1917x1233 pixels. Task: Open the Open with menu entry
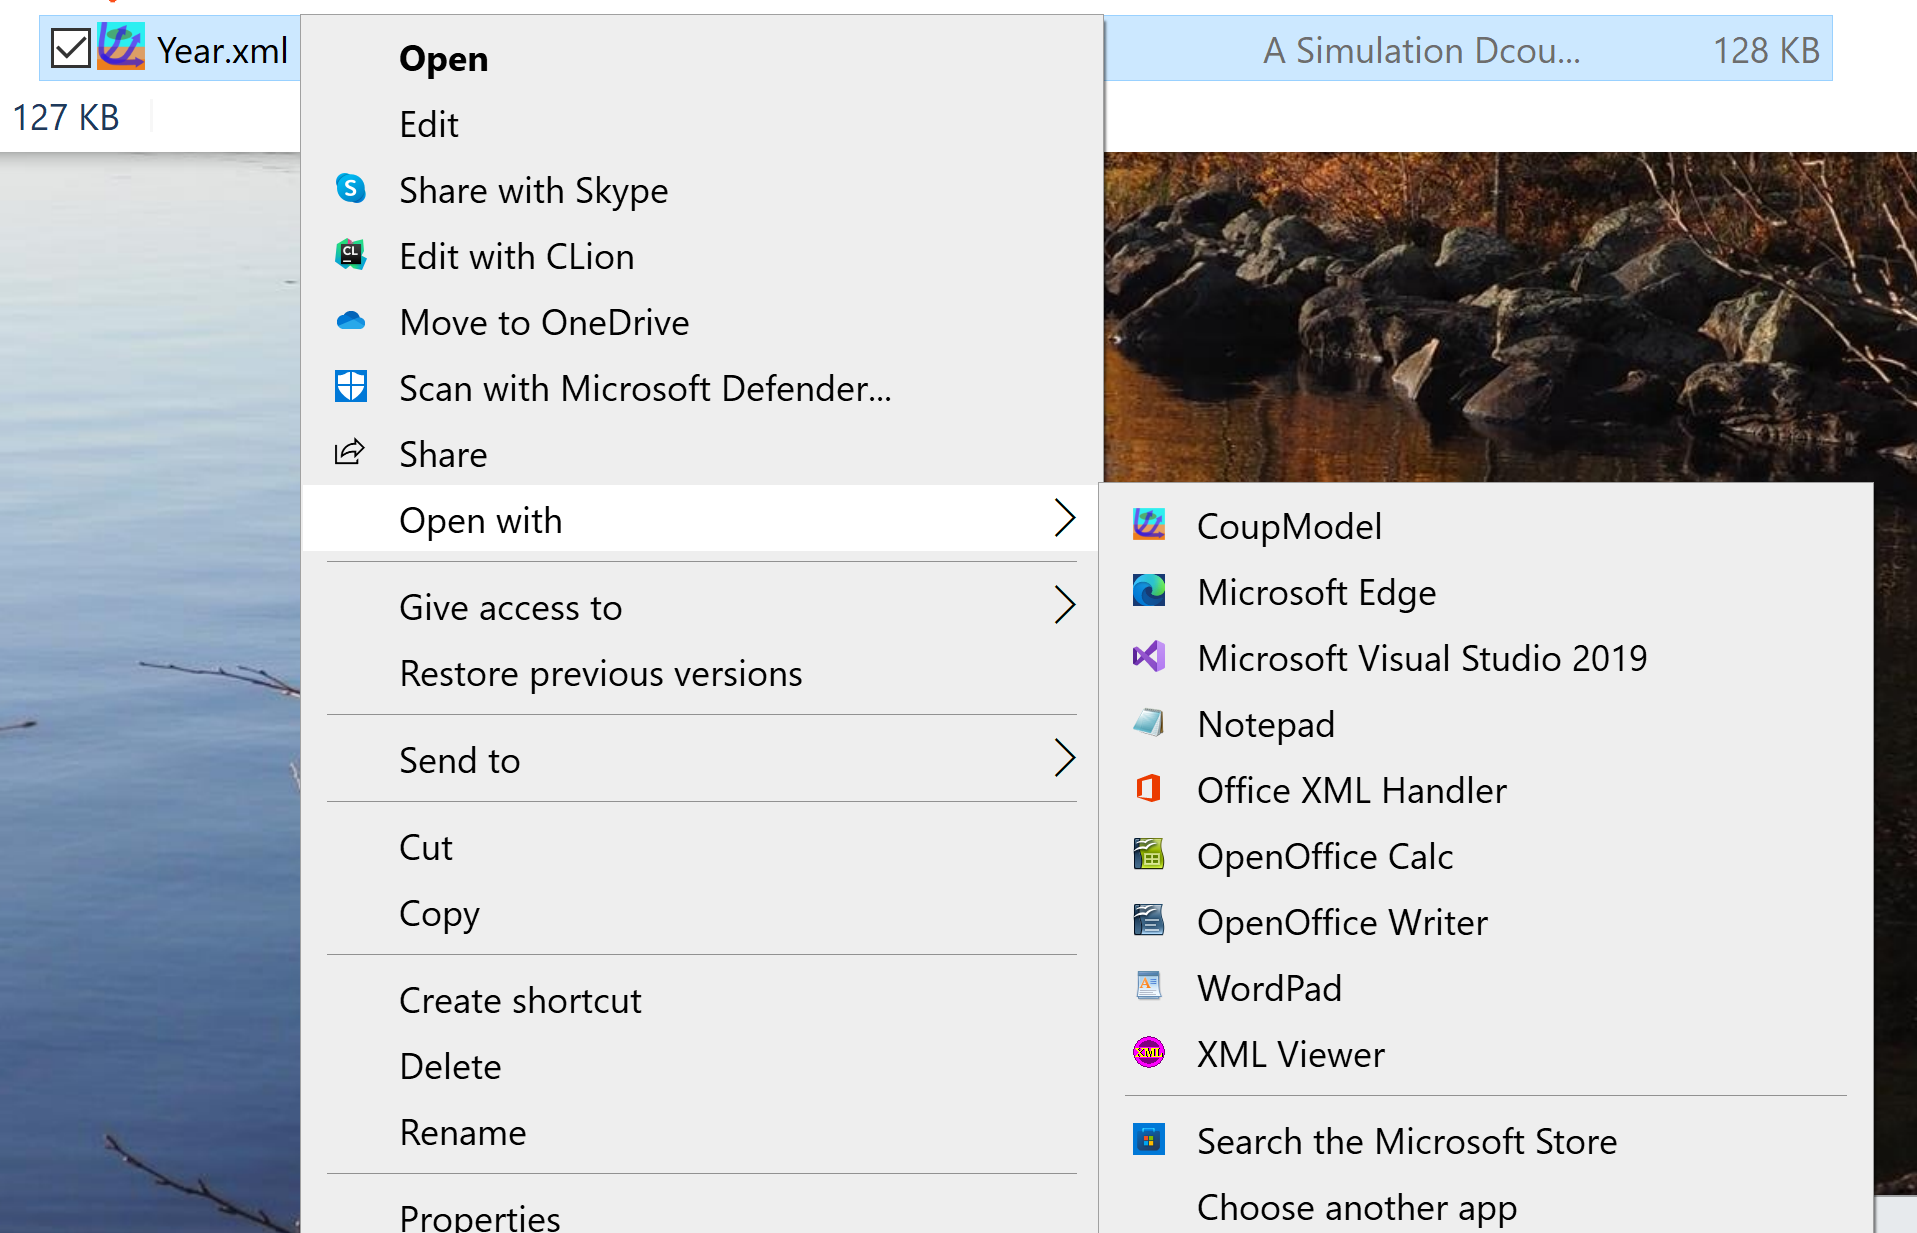701,519
